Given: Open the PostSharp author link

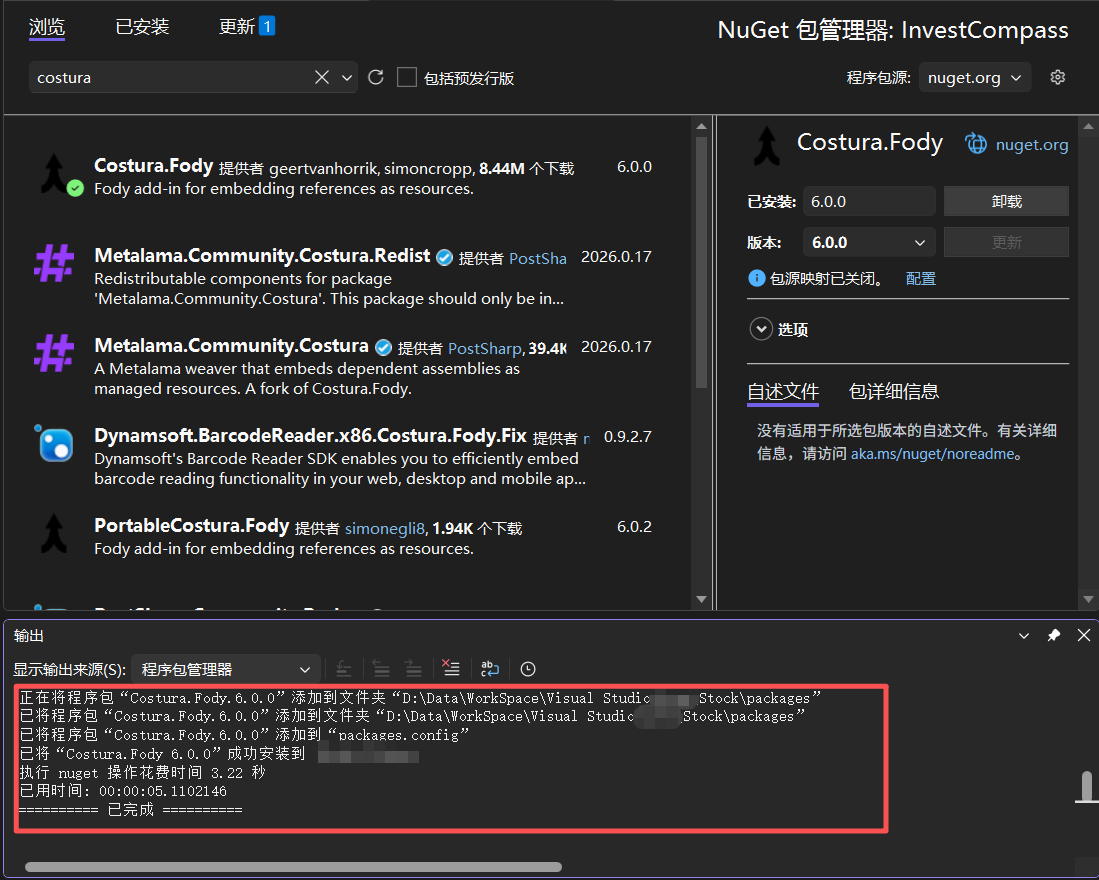Looking at the screenshot, I should tap(484, 348).
